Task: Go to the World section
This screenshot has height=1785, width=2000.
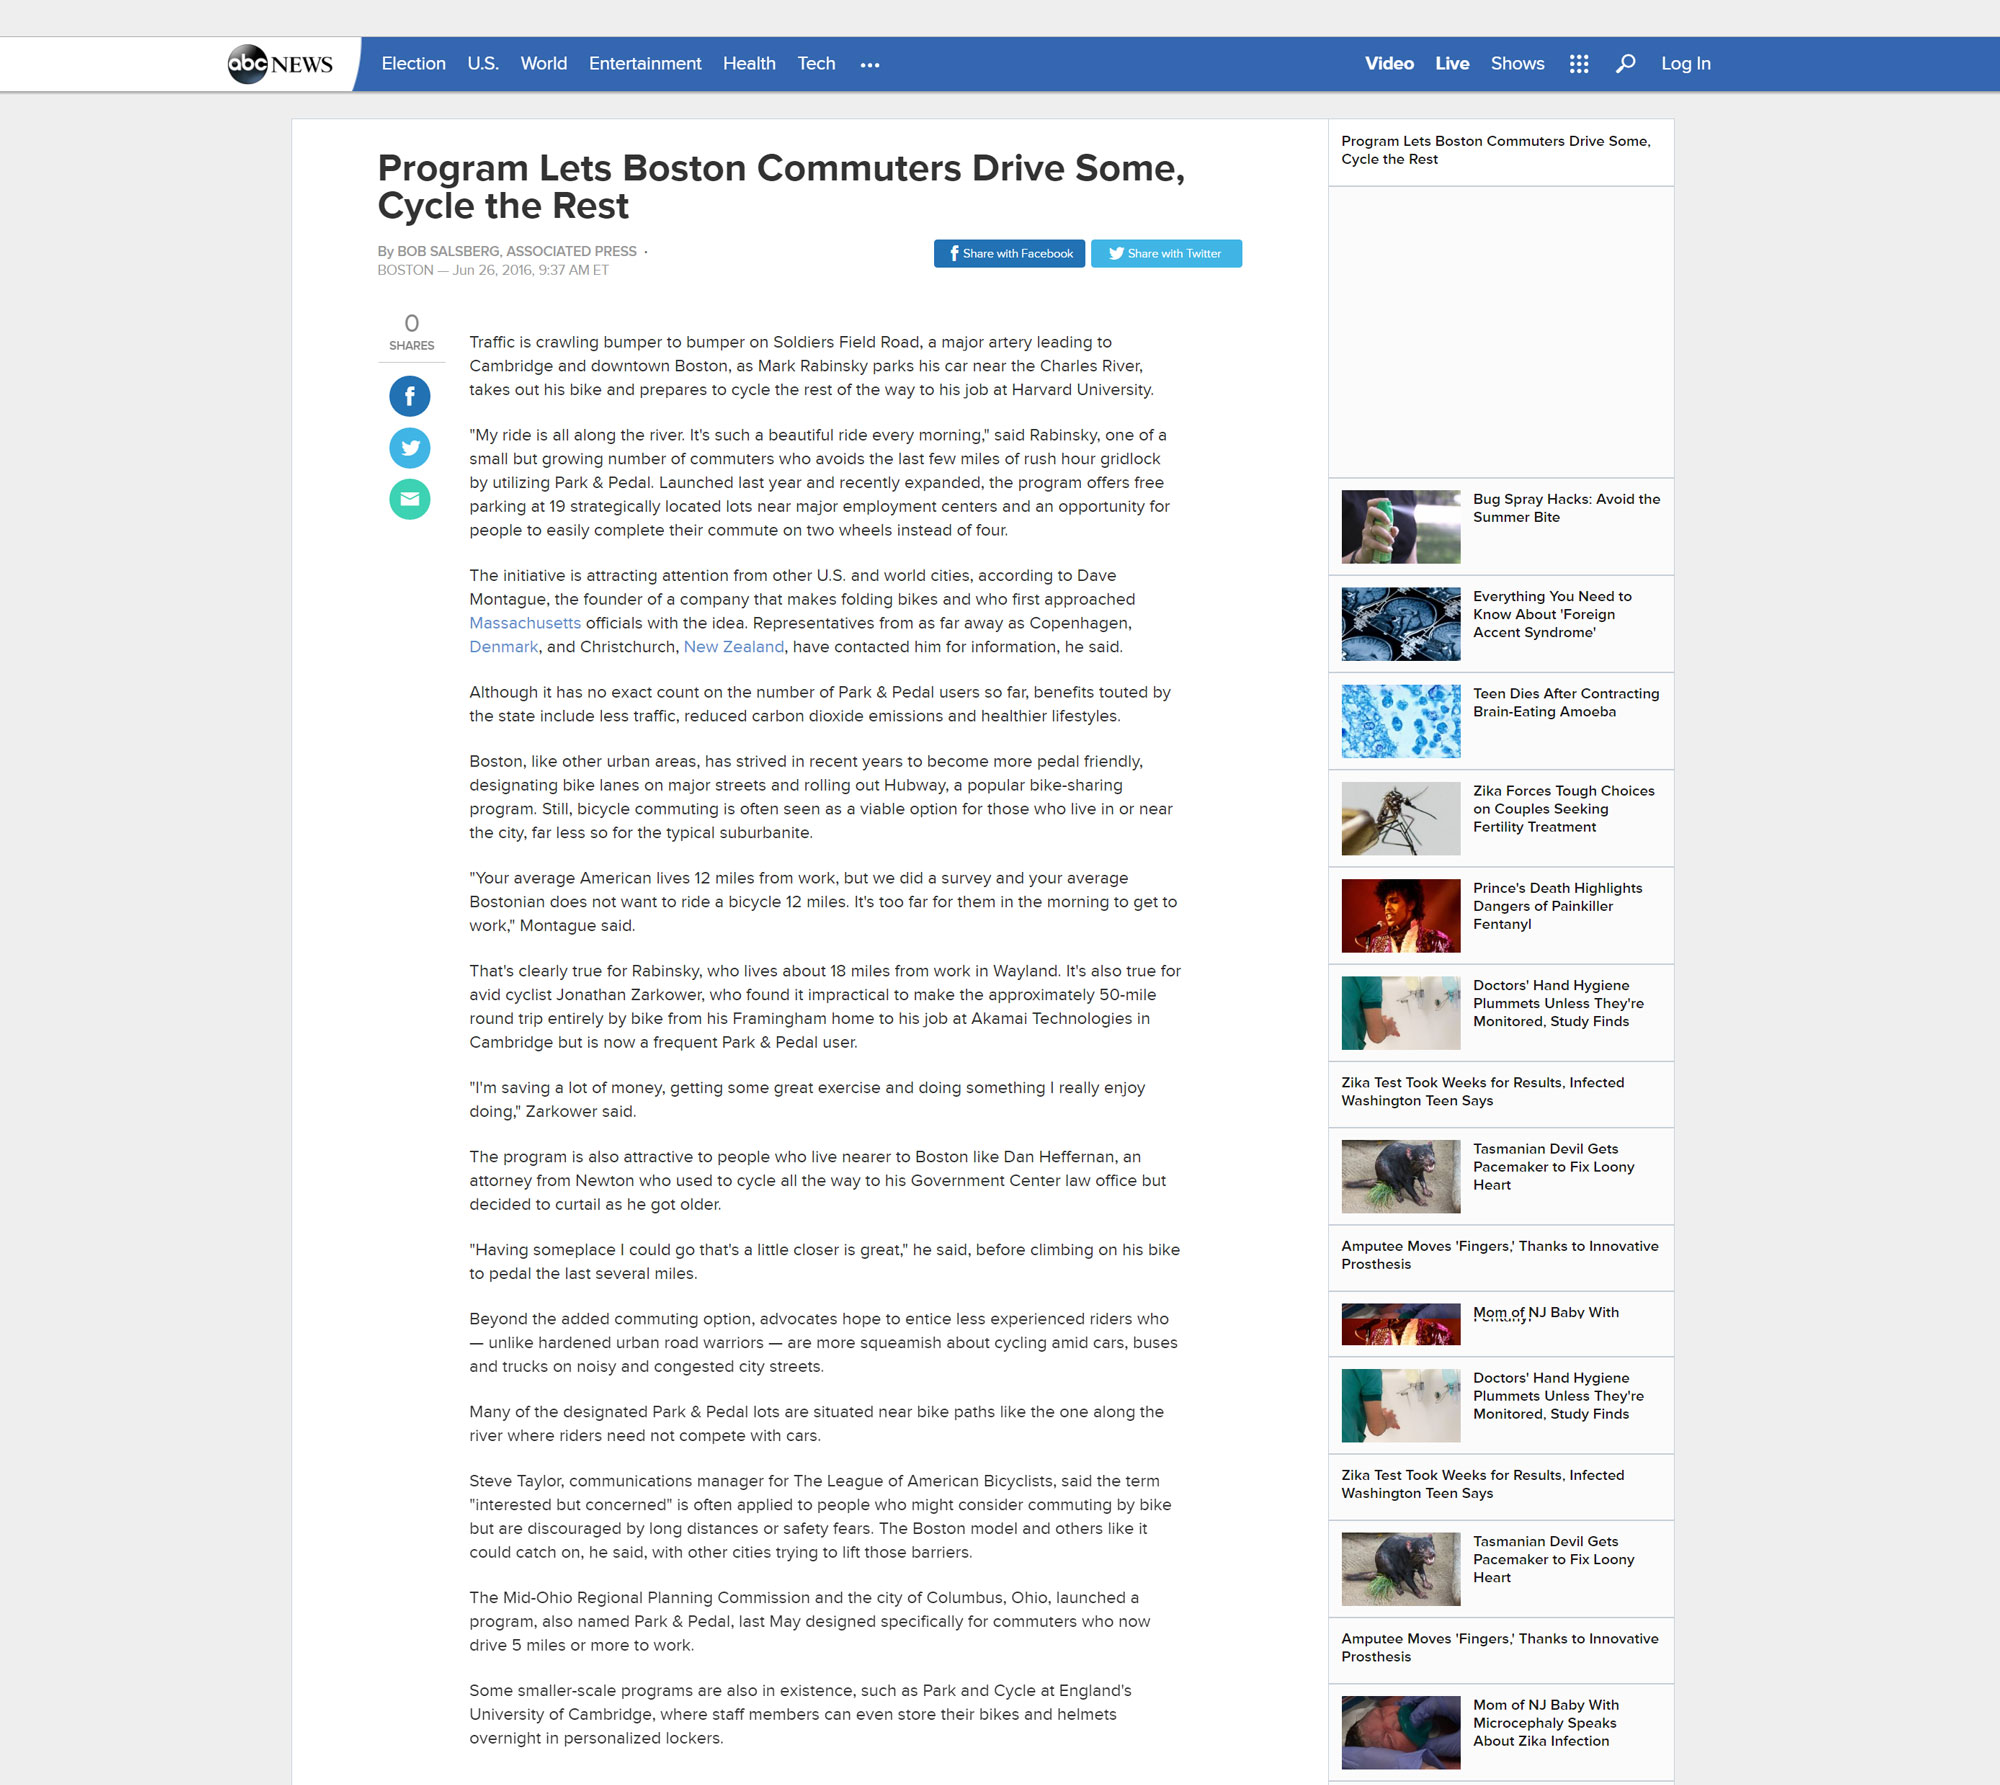Action: (544, 64)
